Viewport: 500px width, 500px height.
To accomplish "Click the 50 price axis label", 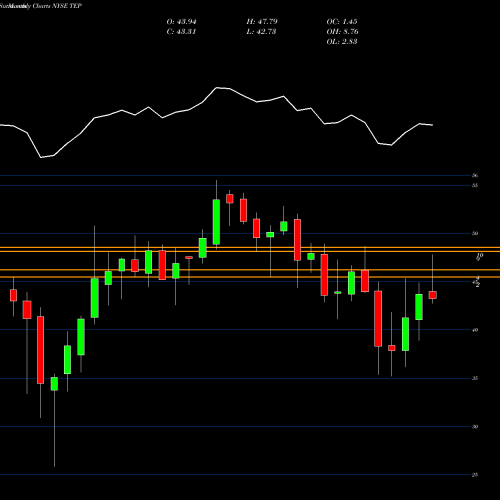I will point(475,233).
